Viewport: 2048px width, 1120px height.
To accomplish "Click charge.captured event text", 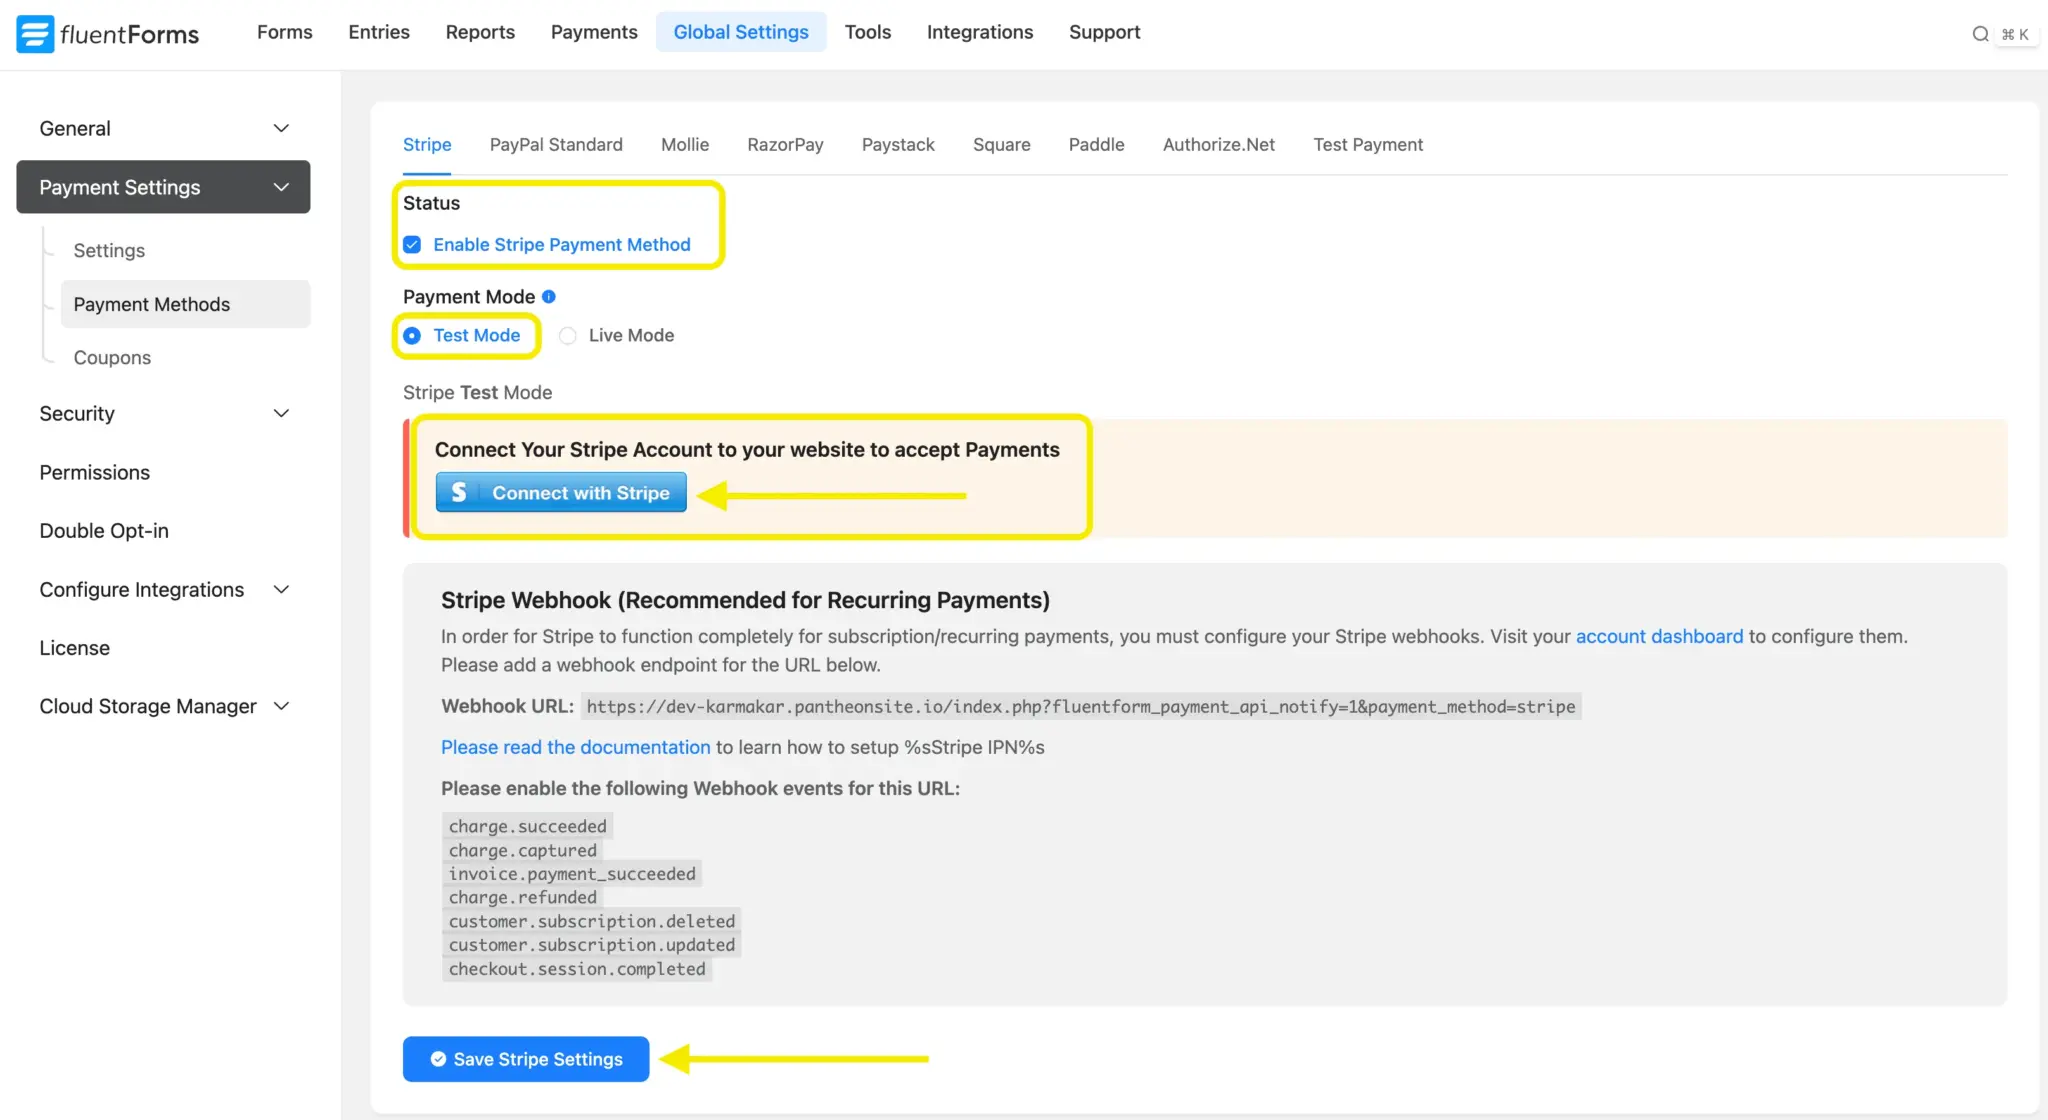I will 522,850.
